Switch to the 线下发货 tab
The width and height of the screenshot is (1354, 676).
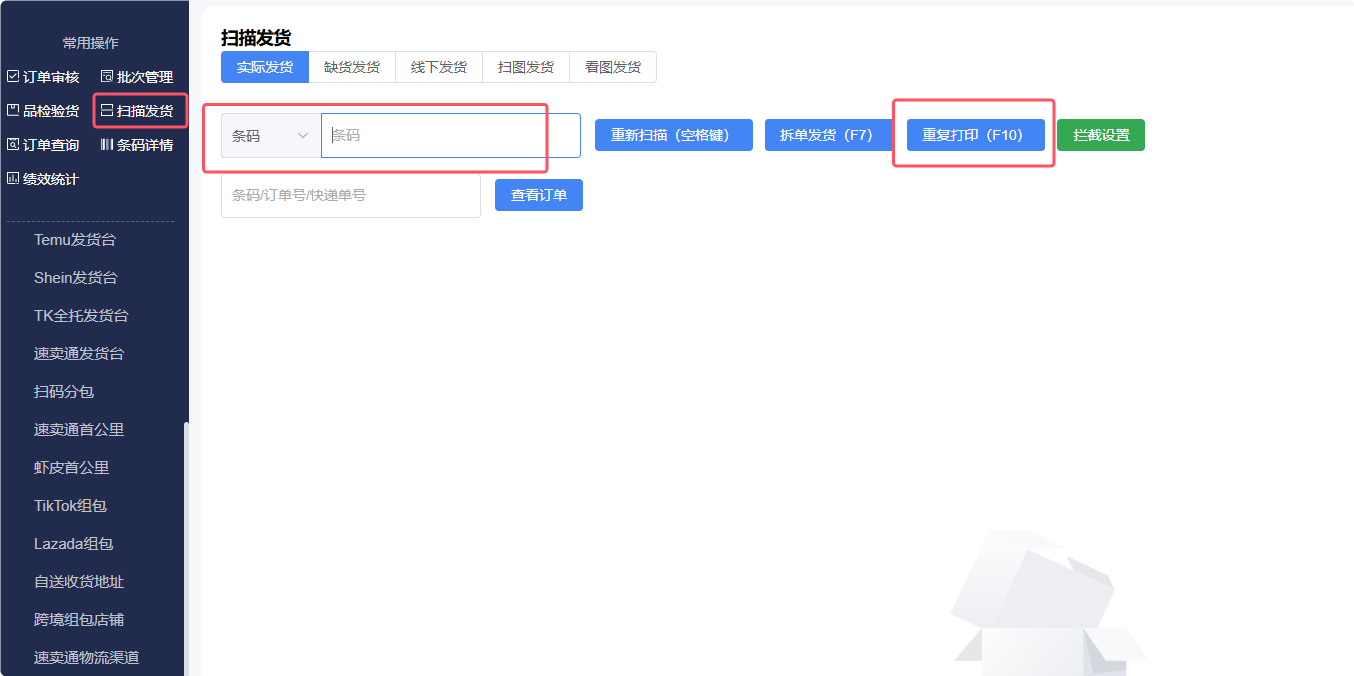439,67
